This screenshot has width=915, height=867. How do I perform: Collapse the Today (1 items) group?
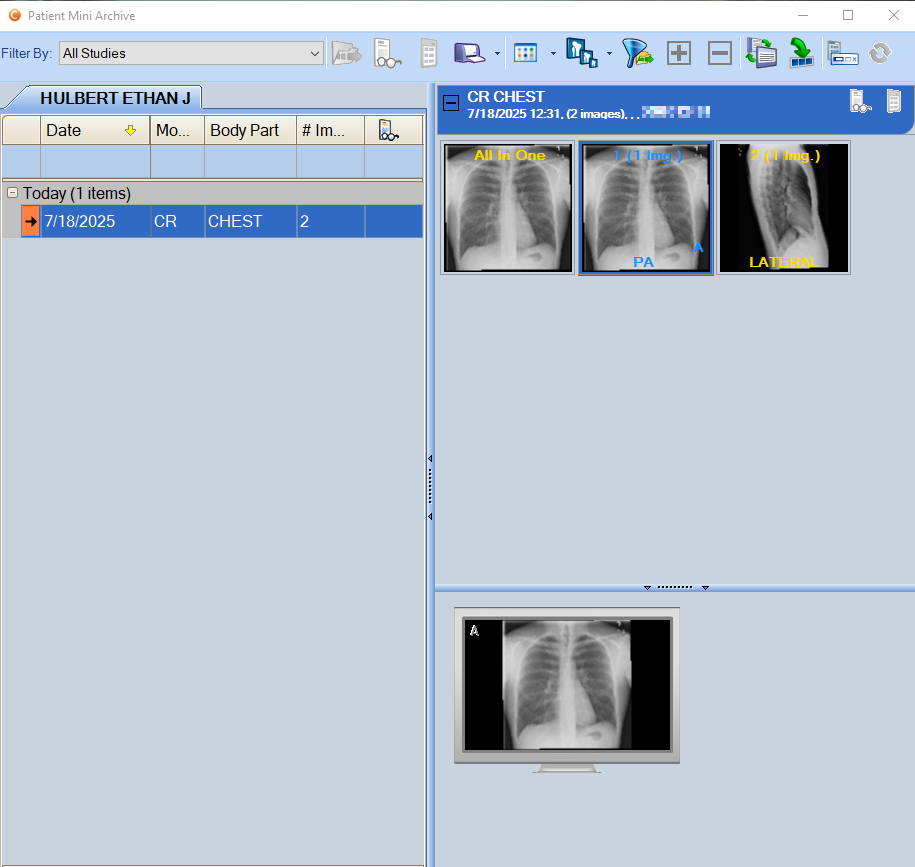(x=12, y=193)
